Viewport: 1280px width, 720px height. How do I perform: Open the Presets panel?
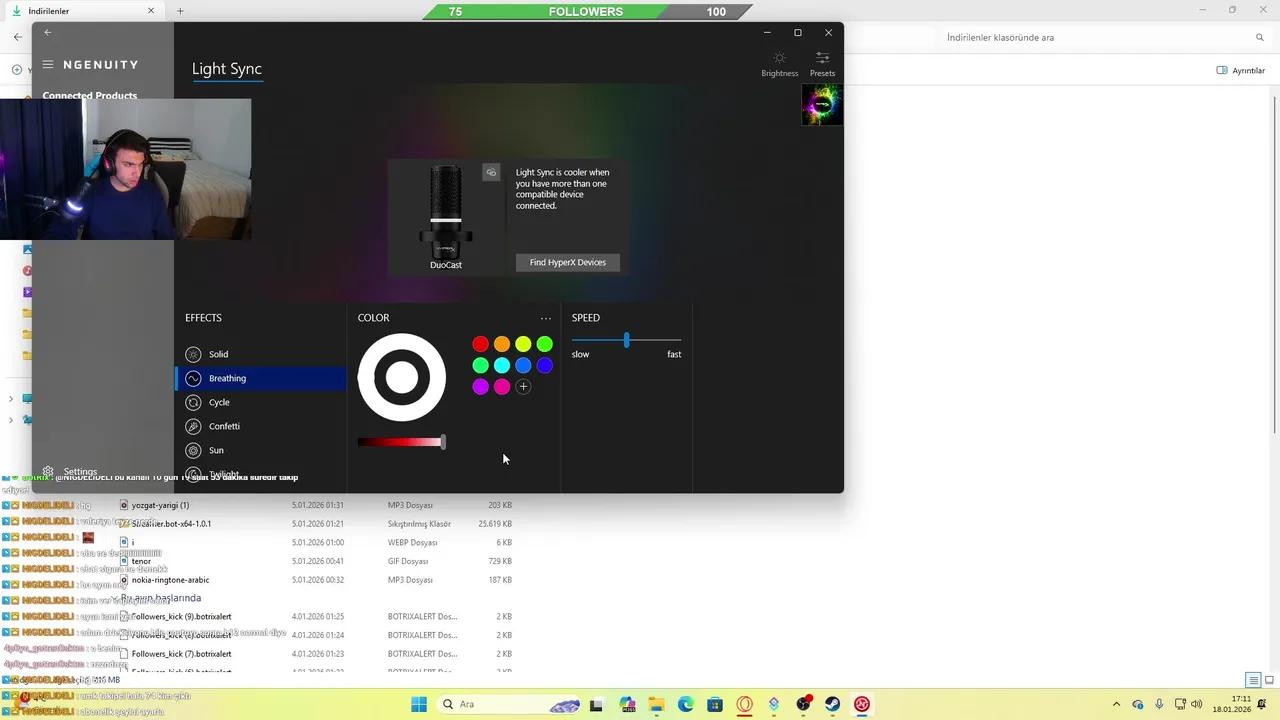tap(822, 64)
